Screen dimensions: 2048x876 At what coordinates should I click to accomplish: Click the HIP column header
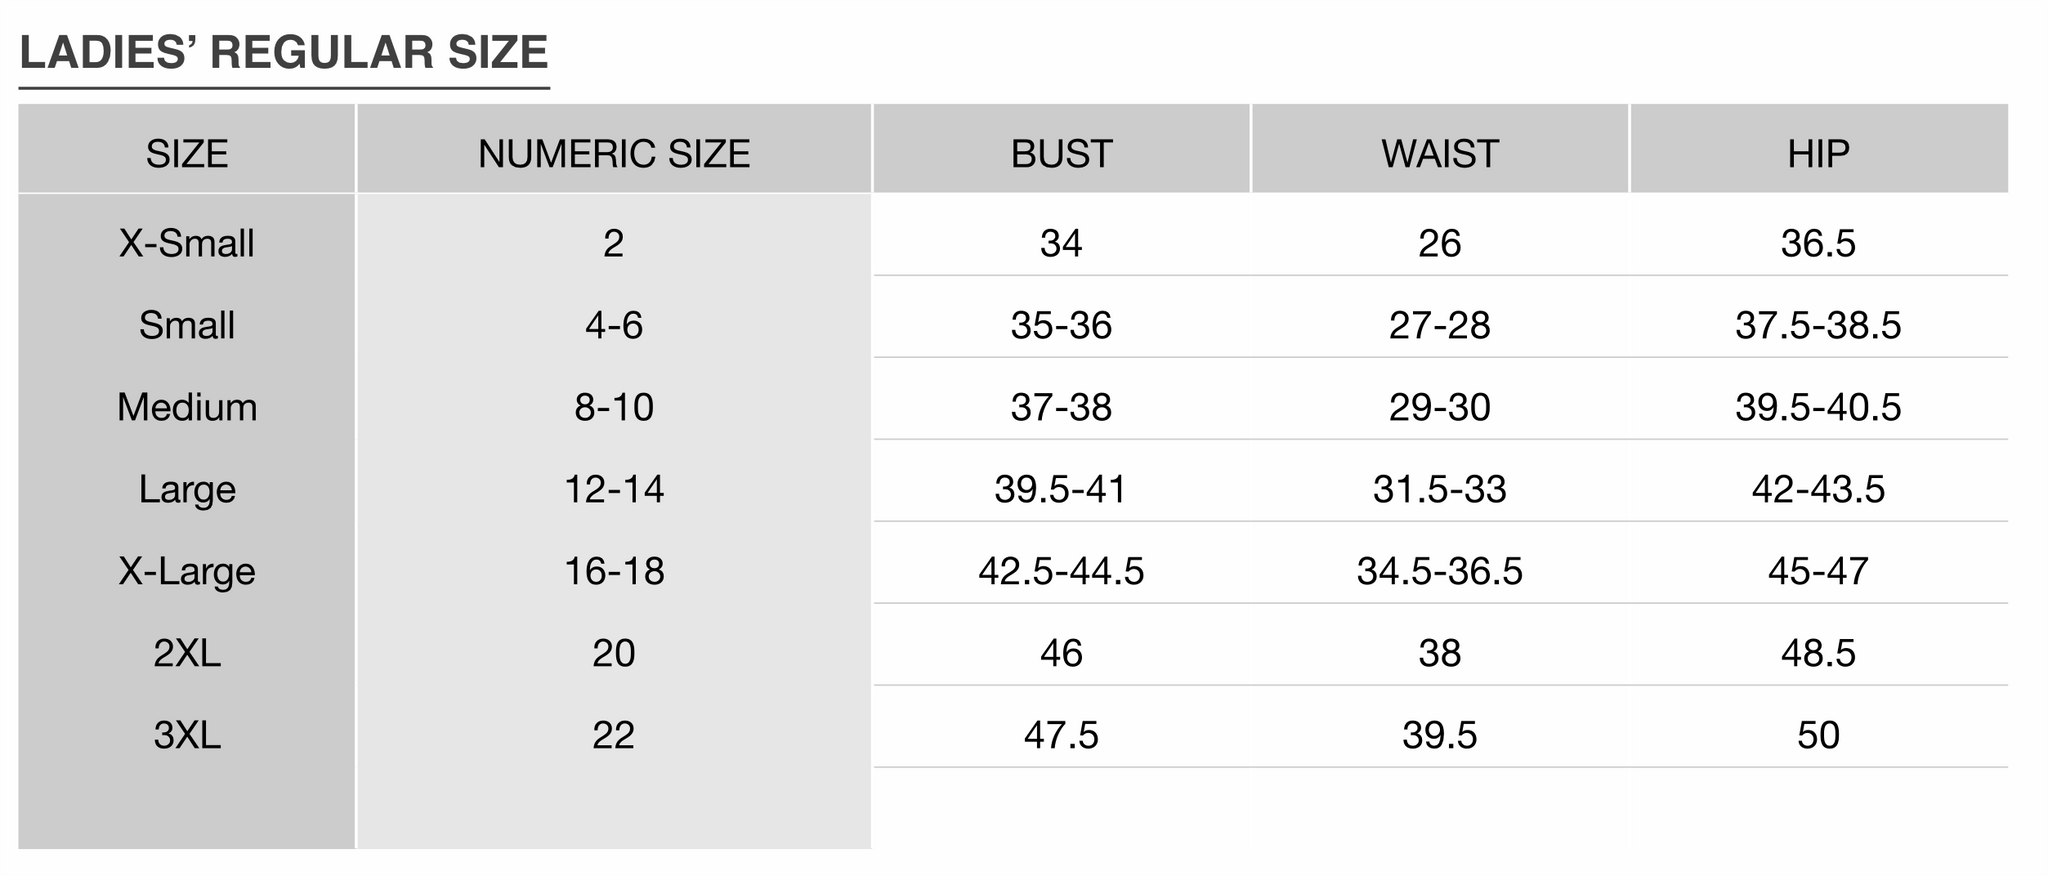1818,154
